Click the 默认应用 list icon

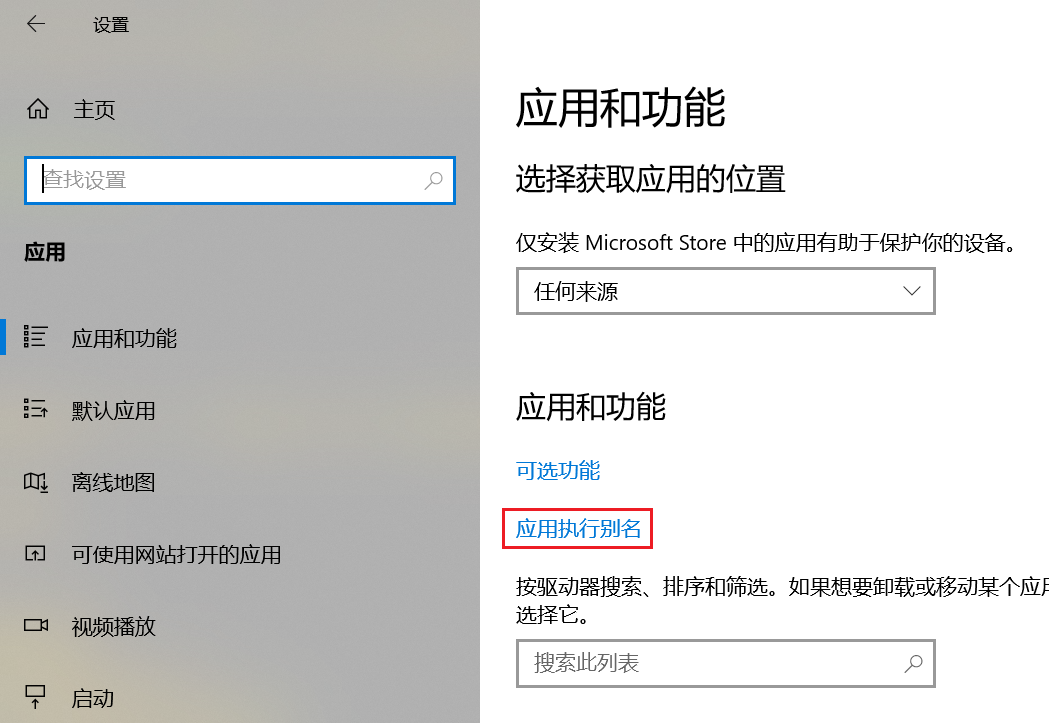click(35, 410)
